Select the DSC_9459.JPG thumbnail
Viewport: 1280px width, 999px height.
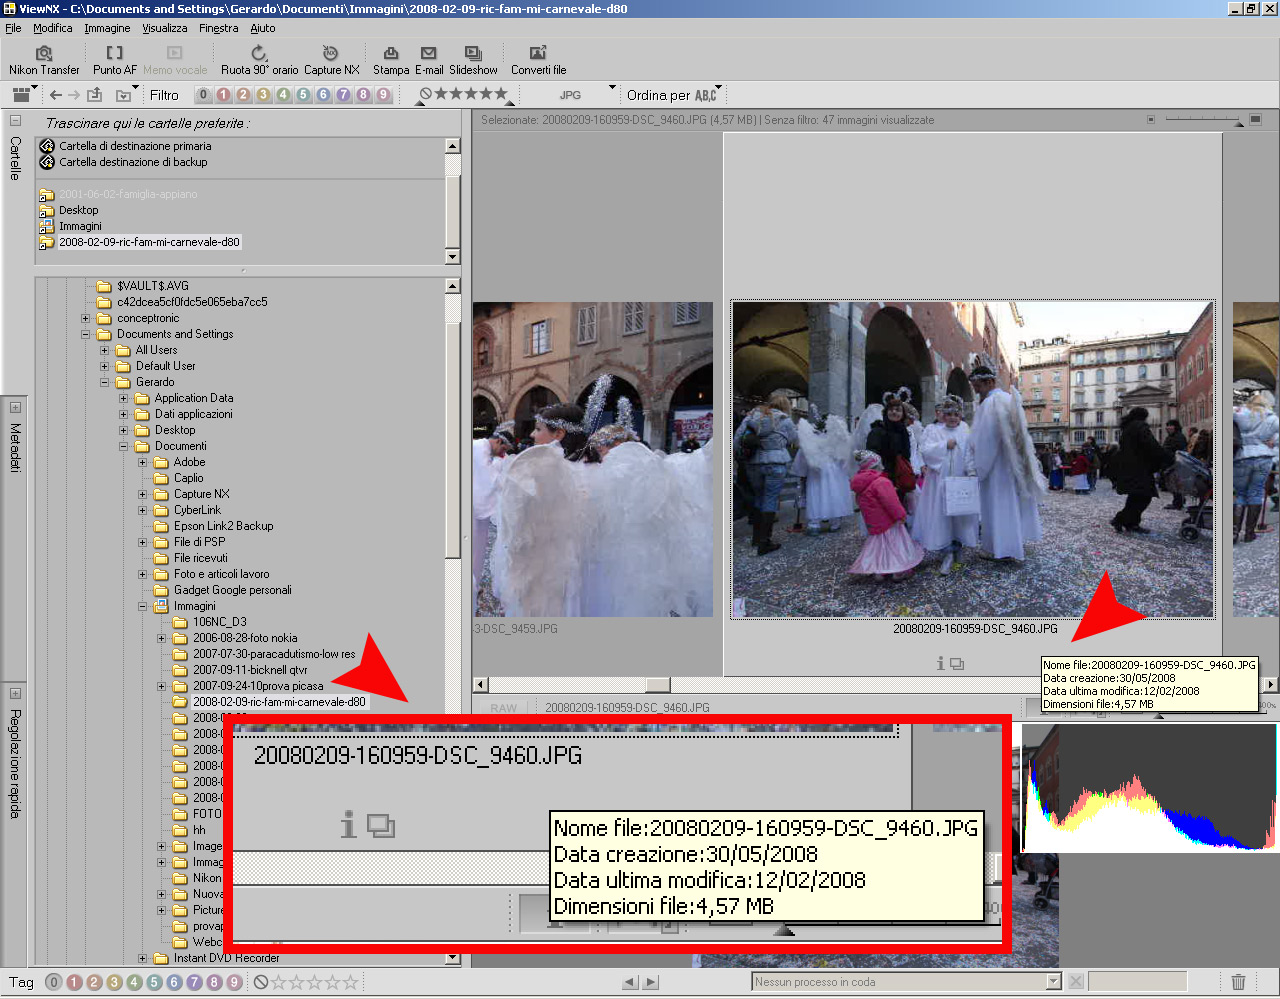[592, 459]
